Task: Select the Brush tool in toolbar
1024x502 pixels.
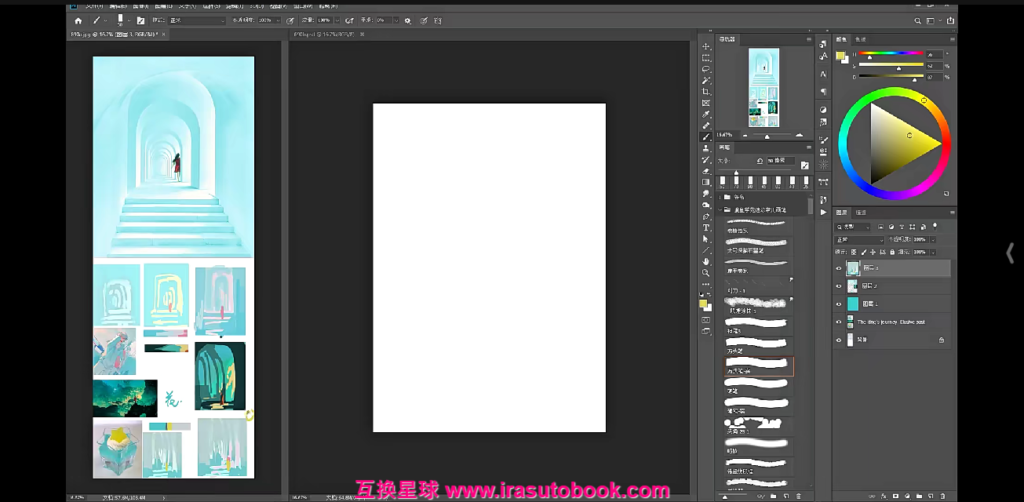Action: pos(706,137)
